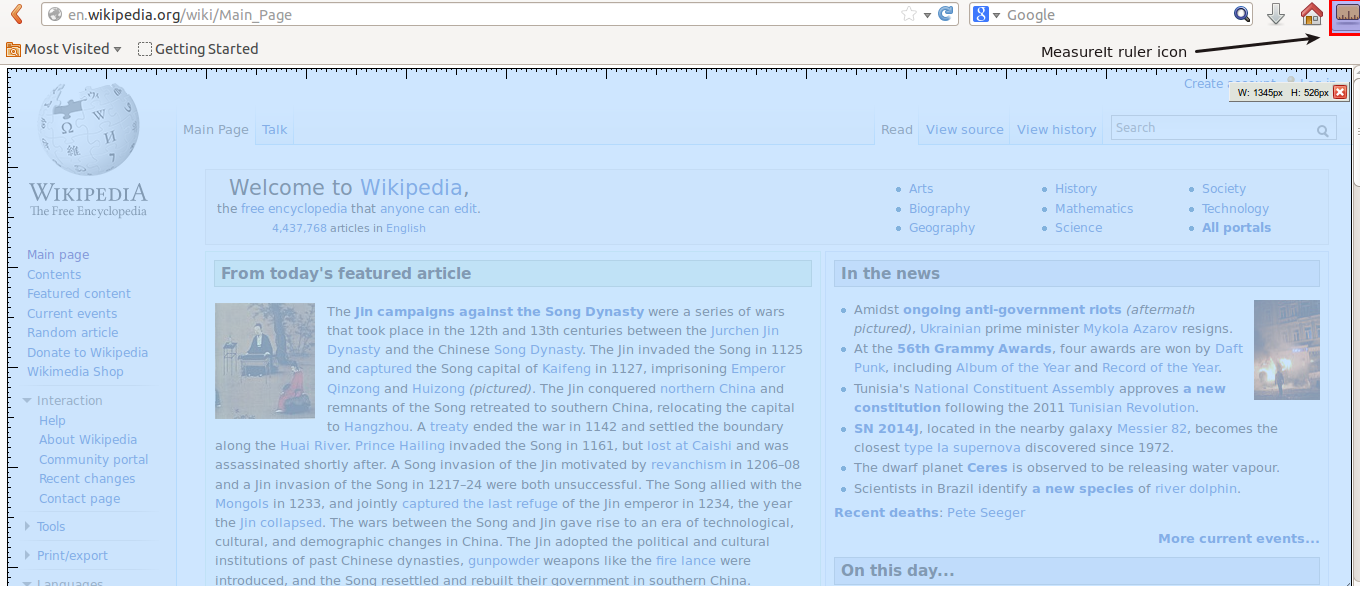Image resolution: width=1360 pixels, height=589 pixels.
Task: Open the Contact page link
Action: (x=79, y=499)
